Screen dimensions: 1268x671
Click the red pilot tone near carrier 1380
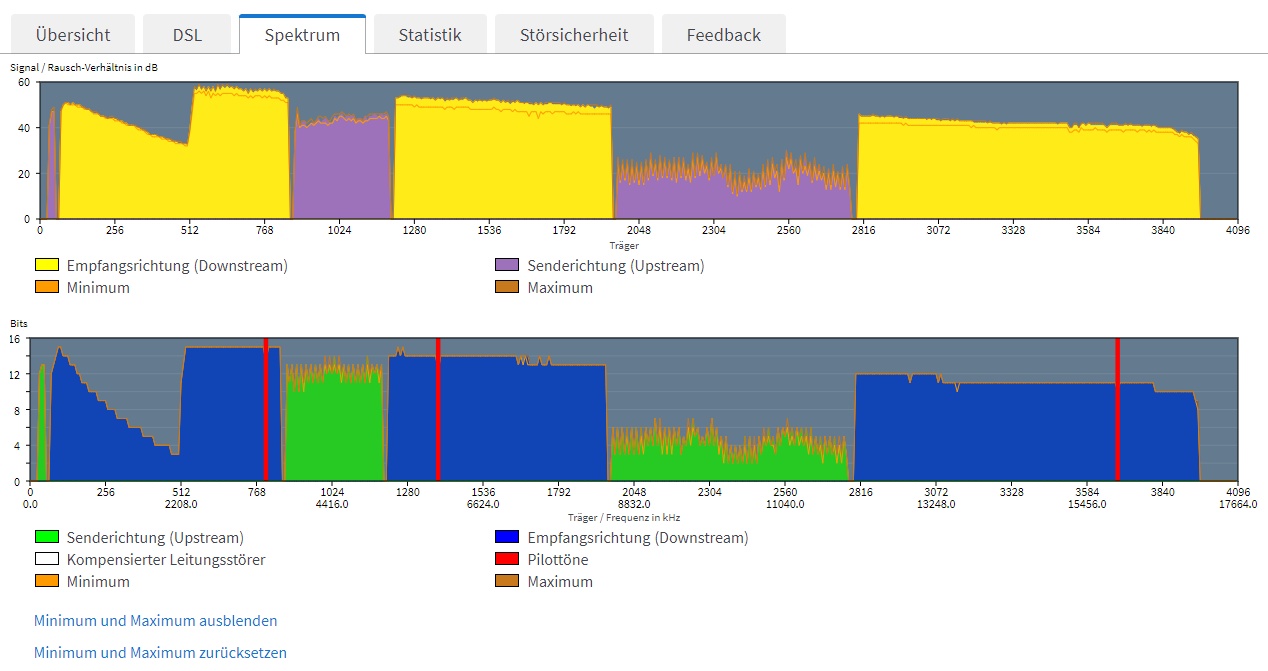pyautogui.click(x=438, y=410)
